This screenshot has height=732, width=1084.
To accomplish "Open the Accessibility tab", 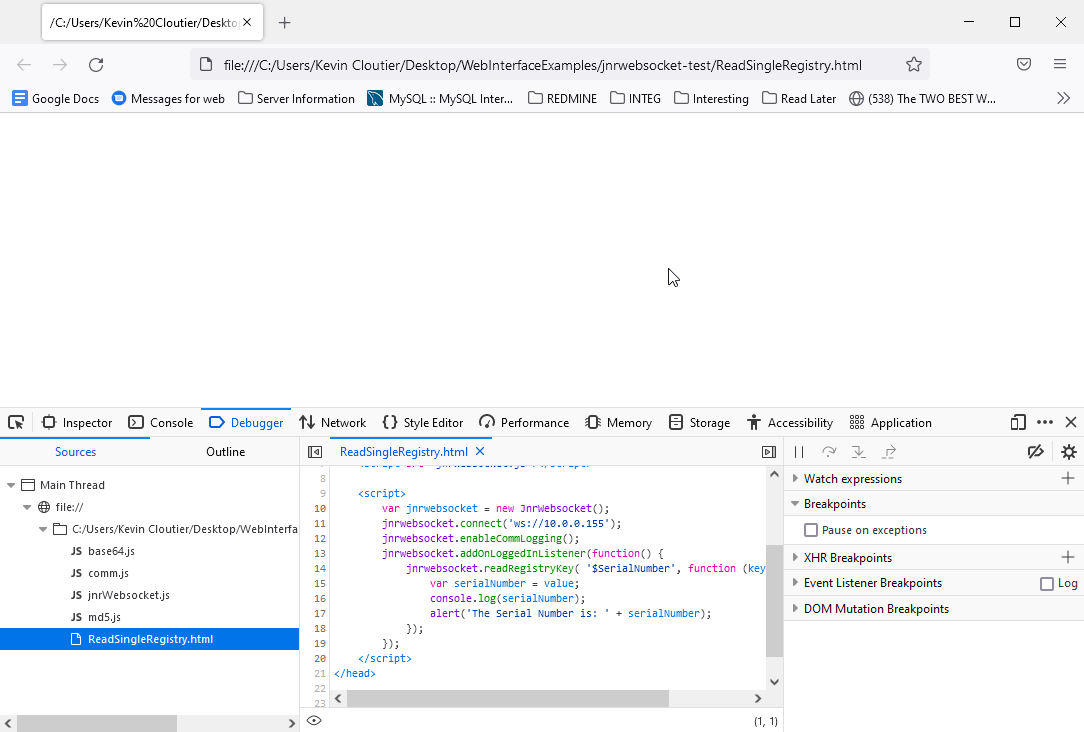I will 790,422.
